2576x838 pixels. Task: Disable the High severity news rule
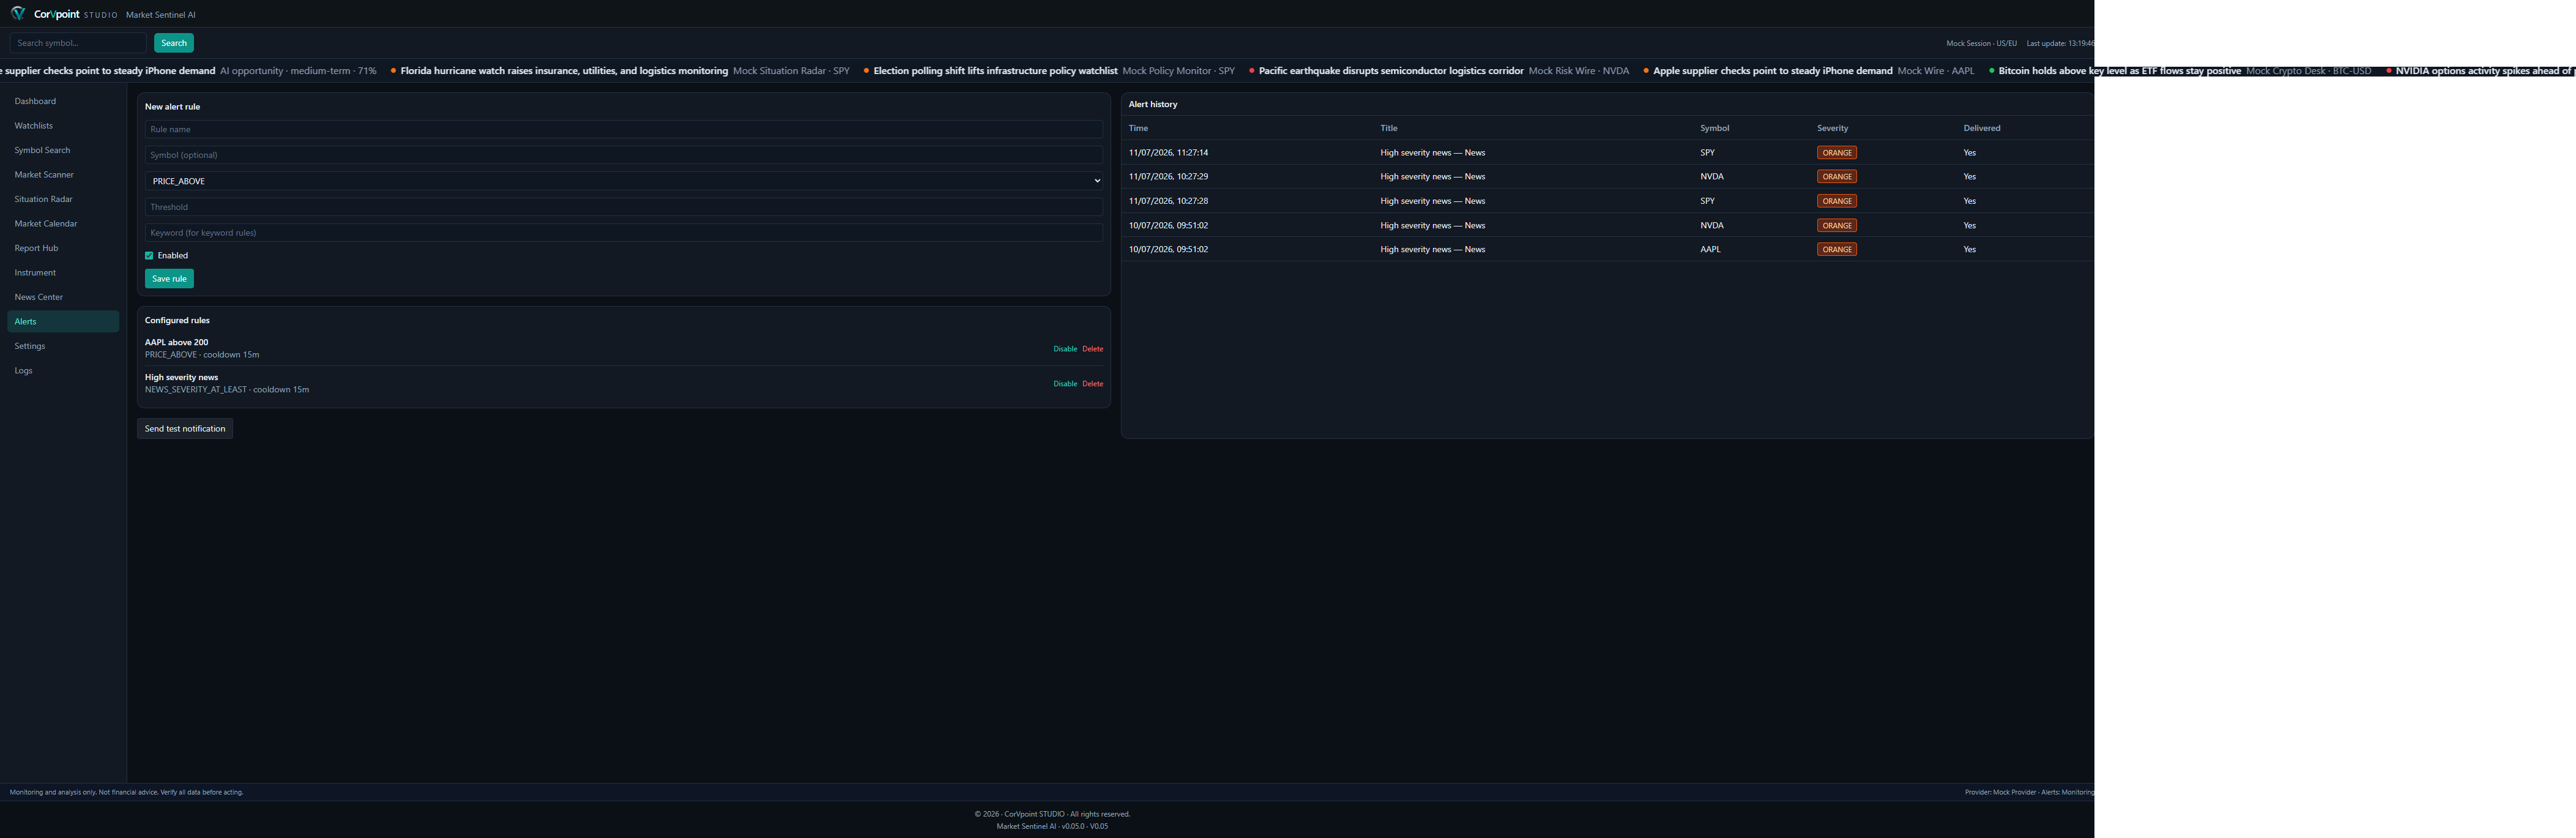click(x=1065, y=384)
